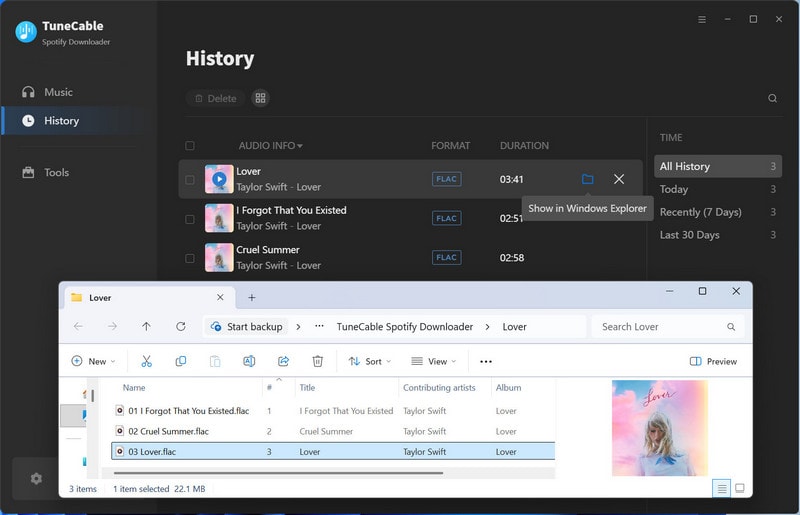Screen dimensions: 800x515
Task: Expand the AUDIO INFO sort dropdown
Action: click(x=299, y=146)
